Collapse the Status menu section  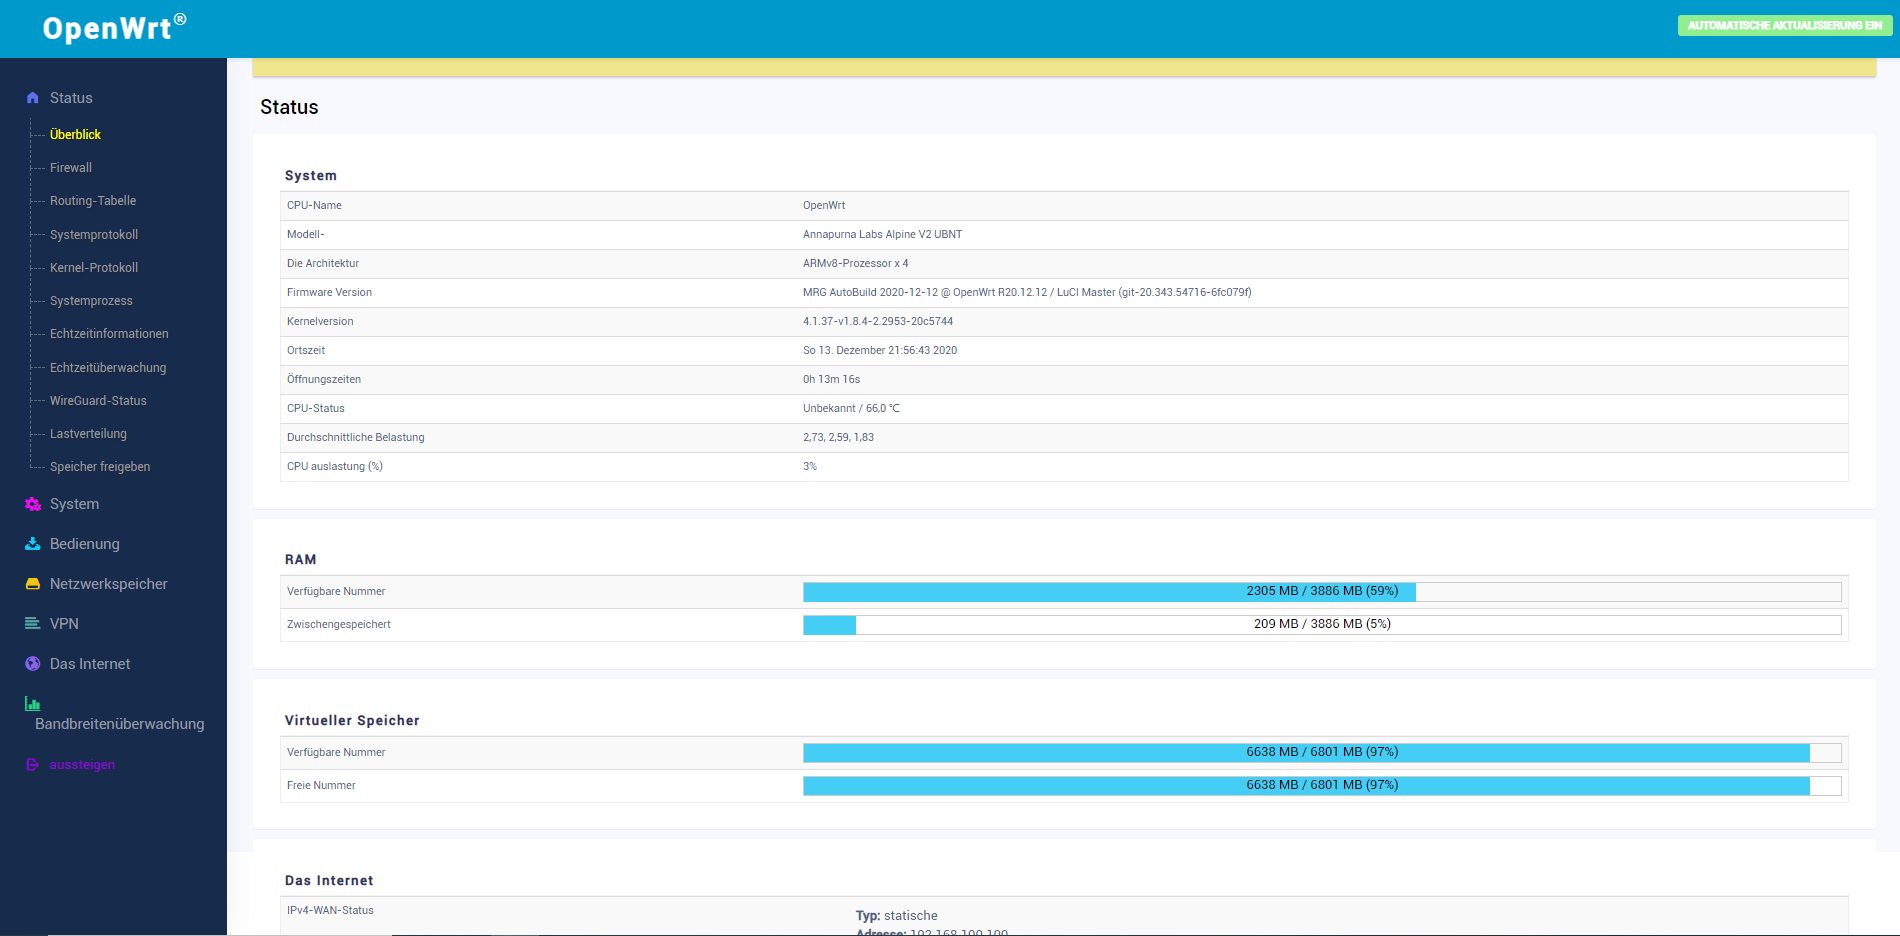71,97
